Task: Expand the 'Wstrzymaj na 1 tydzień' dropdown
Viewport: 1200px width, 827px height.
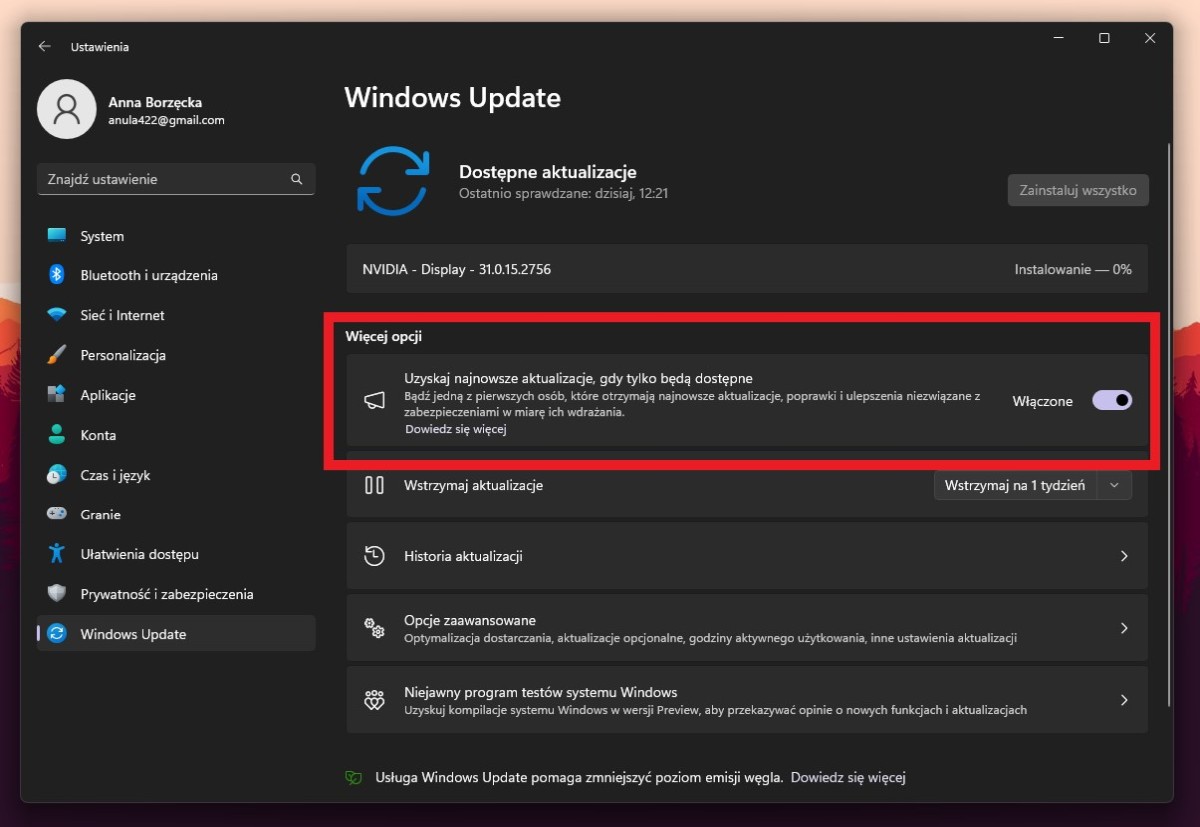Action: pyautogui.click(x=1114, y=485)
